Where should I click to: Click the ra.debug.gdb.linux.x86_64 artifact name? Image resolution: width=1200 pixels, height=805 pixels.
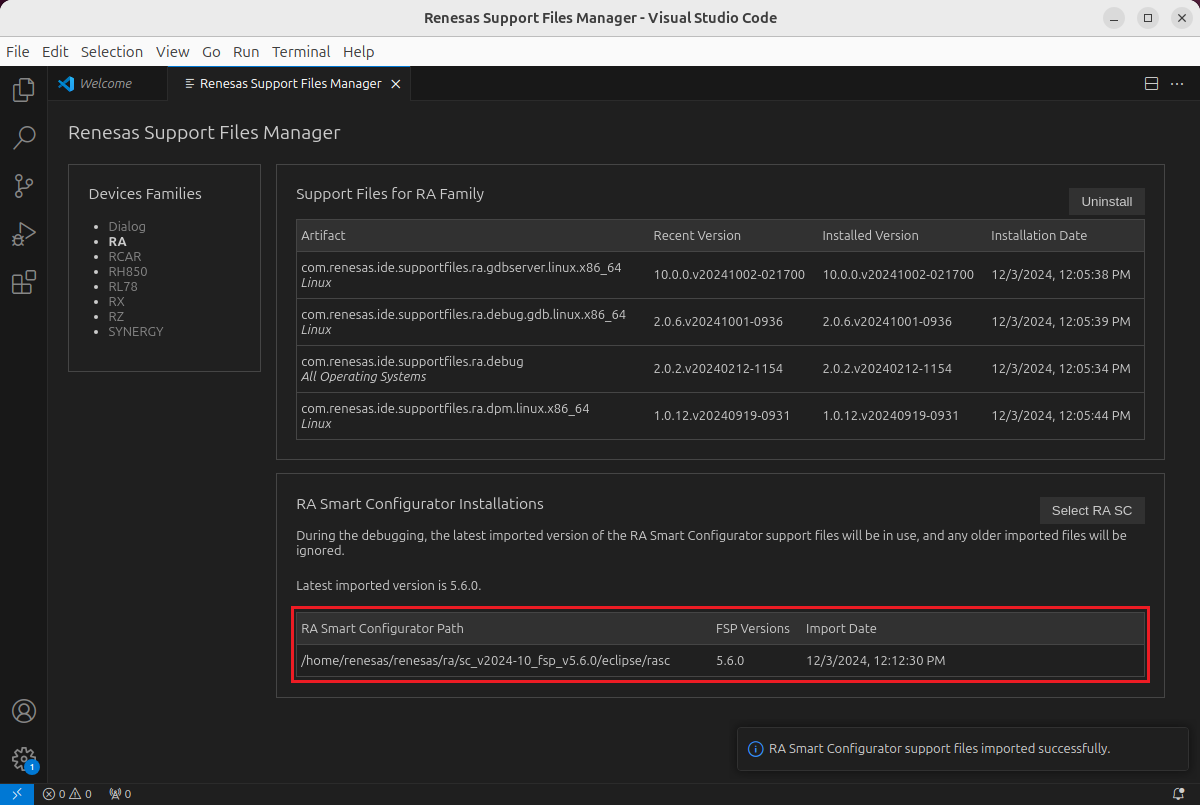[x=463, y=314]
